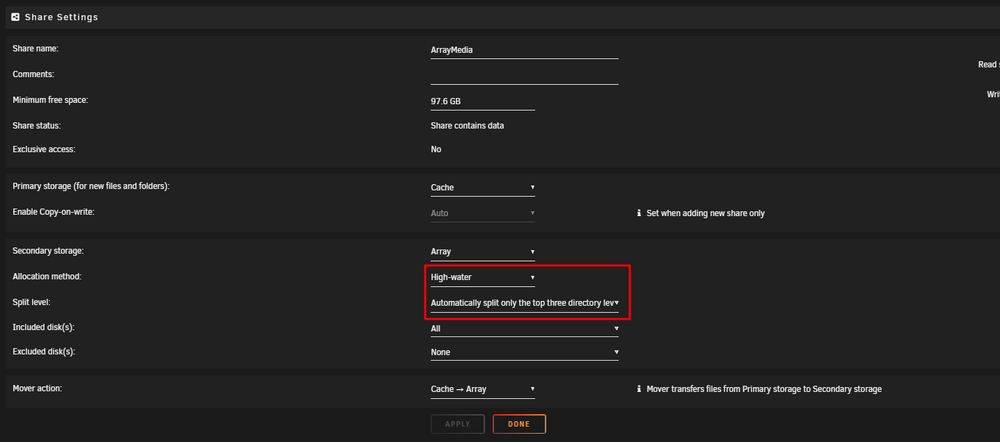This screenshot has width=1000, height=442.
Task: Click the 'Mover action:' label
Action: [x=37, y=388]
